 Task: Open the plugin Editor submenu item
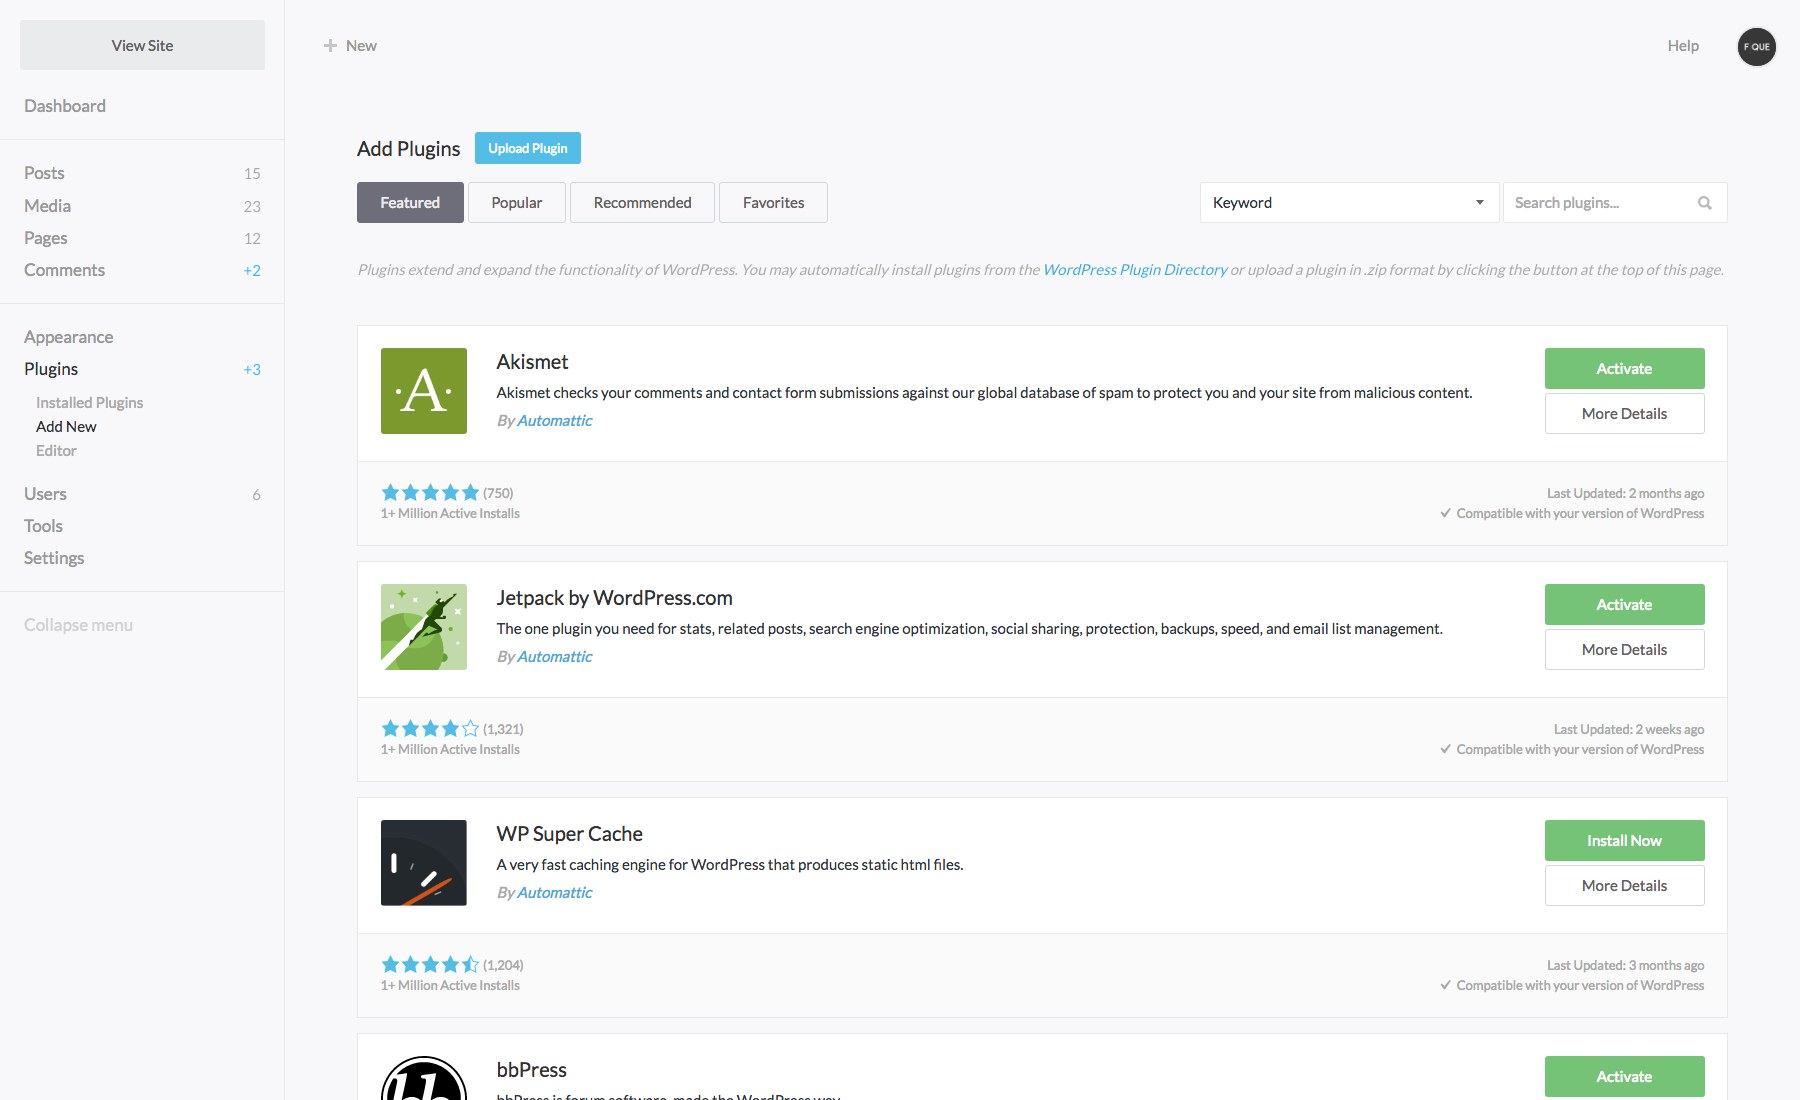(x=56, y=451)
